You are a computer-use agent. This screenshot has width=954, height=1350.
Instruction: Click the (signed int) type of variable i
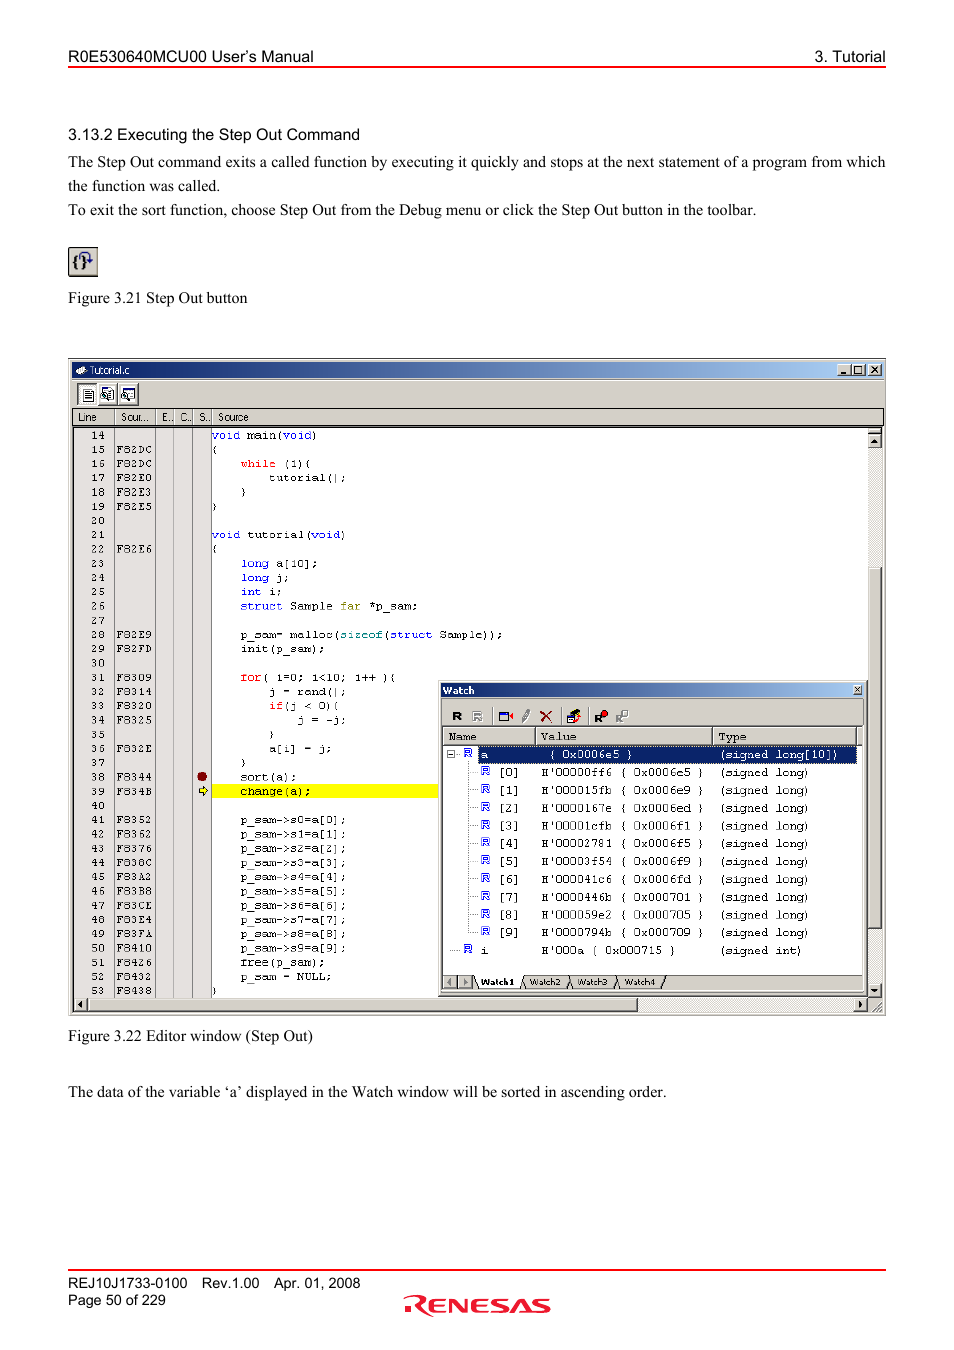point(761,950)
